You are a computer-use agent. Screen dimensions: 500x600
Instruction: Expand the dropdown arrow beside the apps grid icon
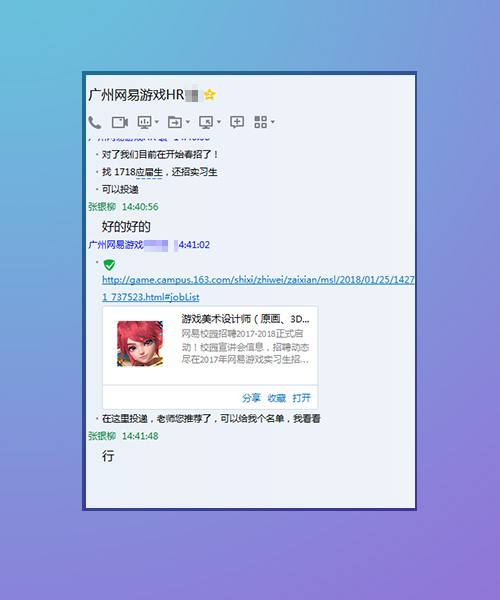click(x=273, y=122)
